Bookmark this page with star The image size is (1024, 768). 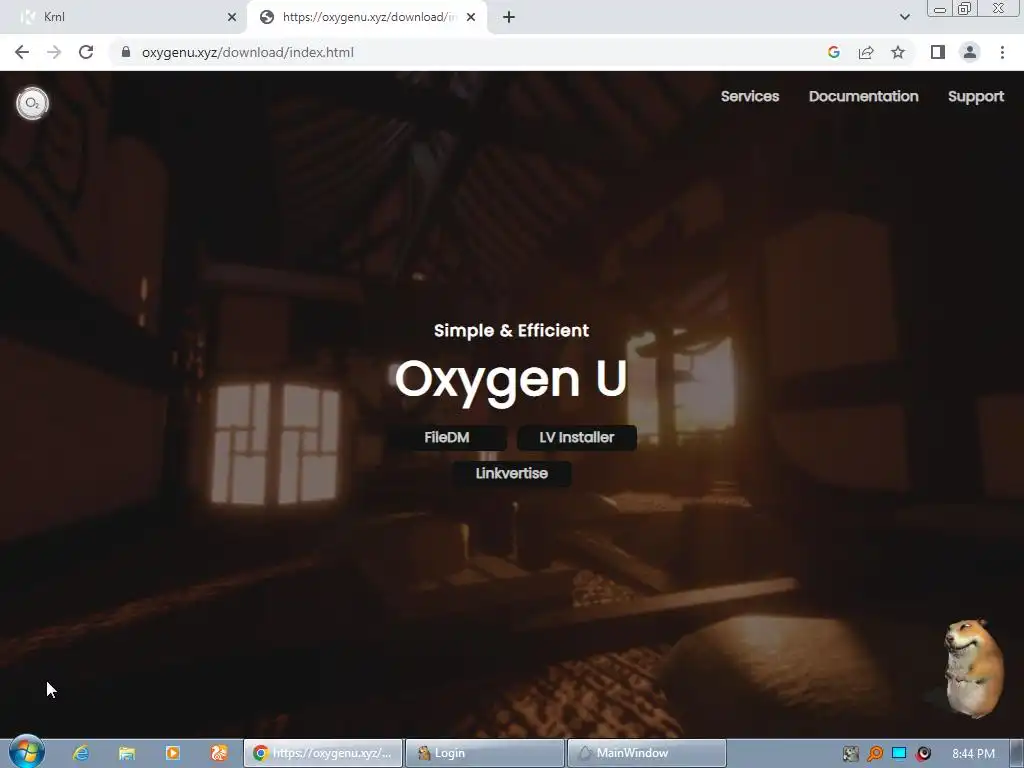pyautogui.click(x=898, y=52)
